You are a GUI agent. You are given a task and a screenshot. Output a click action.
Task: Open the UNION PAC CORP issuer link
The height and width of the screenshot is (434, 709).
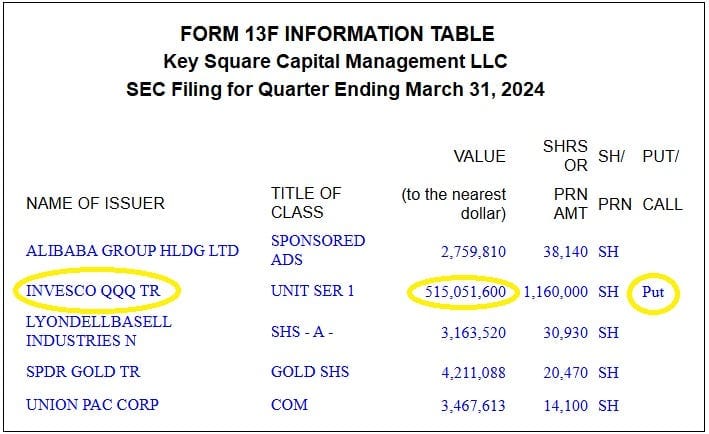pyautogui.click(x=92, y=405)
